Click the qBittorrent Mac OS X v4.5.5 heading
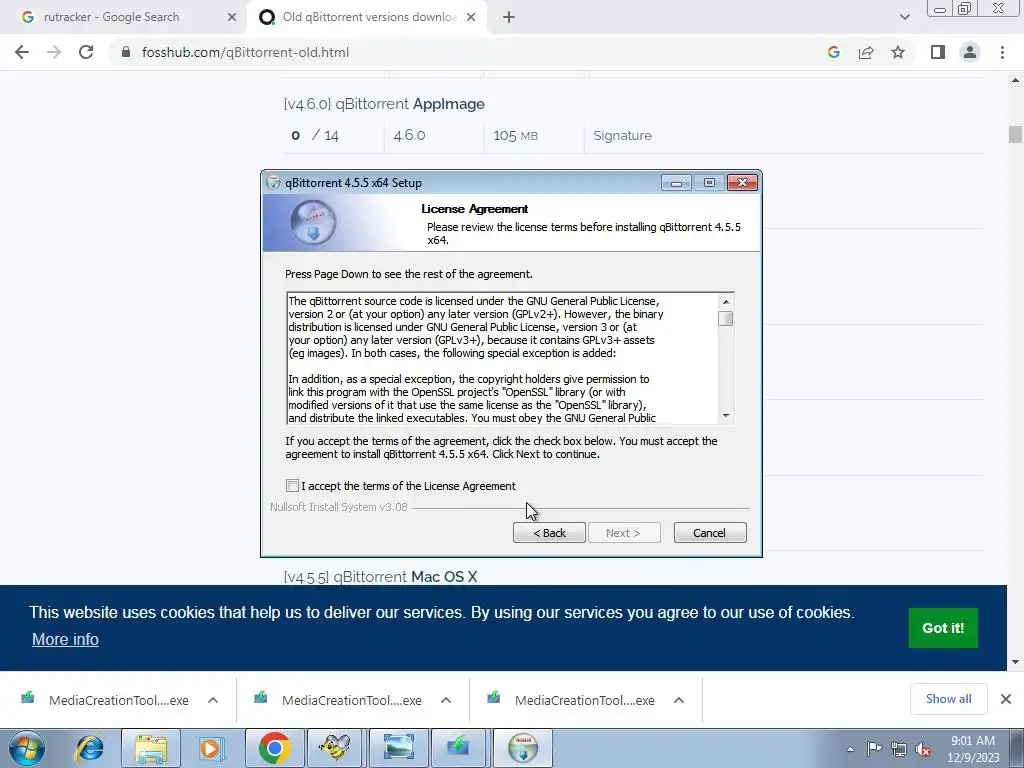The width and height of the screenshot is (1024, 768). [381, 577]
